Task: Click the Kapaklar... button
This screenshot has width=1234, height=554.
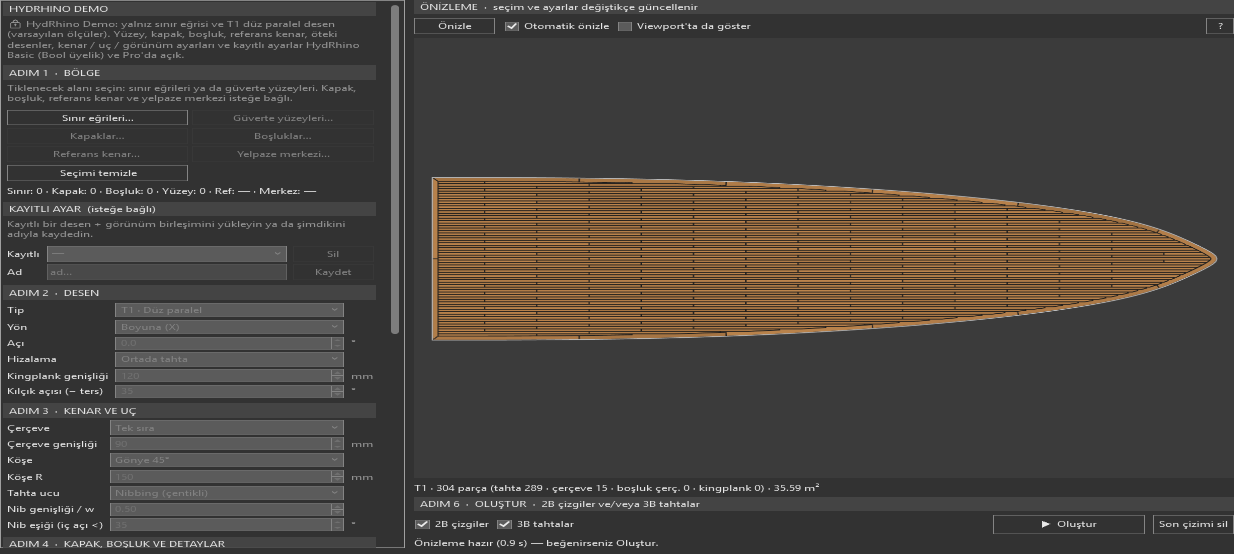Action: pos(97,136)
